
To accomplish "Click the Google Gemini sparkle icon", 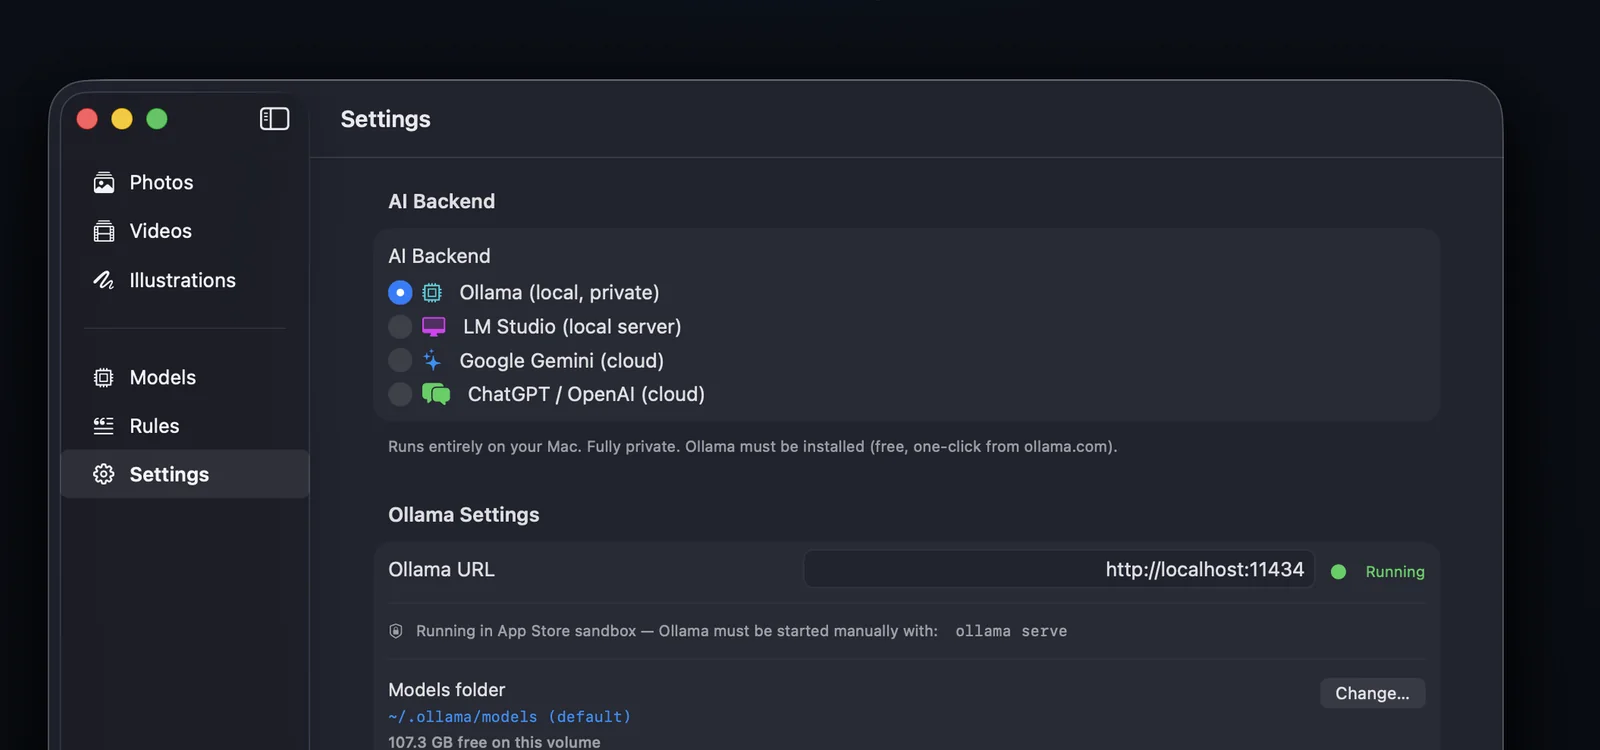I will coord(432,360).
